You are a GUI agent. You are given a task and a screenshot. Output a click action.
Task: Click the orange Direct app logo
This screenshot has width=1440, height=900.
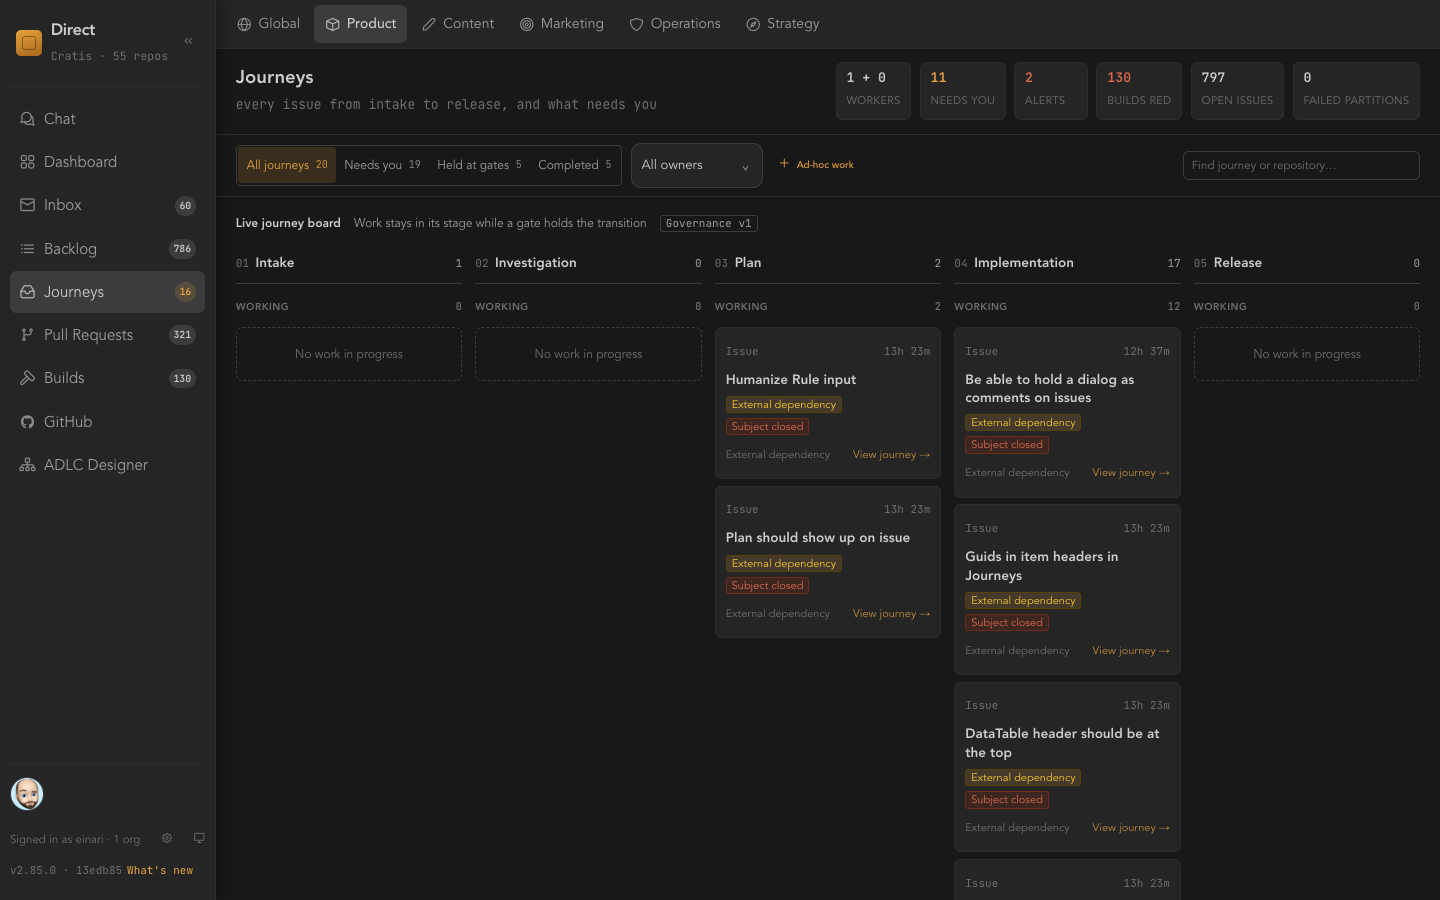tap(29, 43)
